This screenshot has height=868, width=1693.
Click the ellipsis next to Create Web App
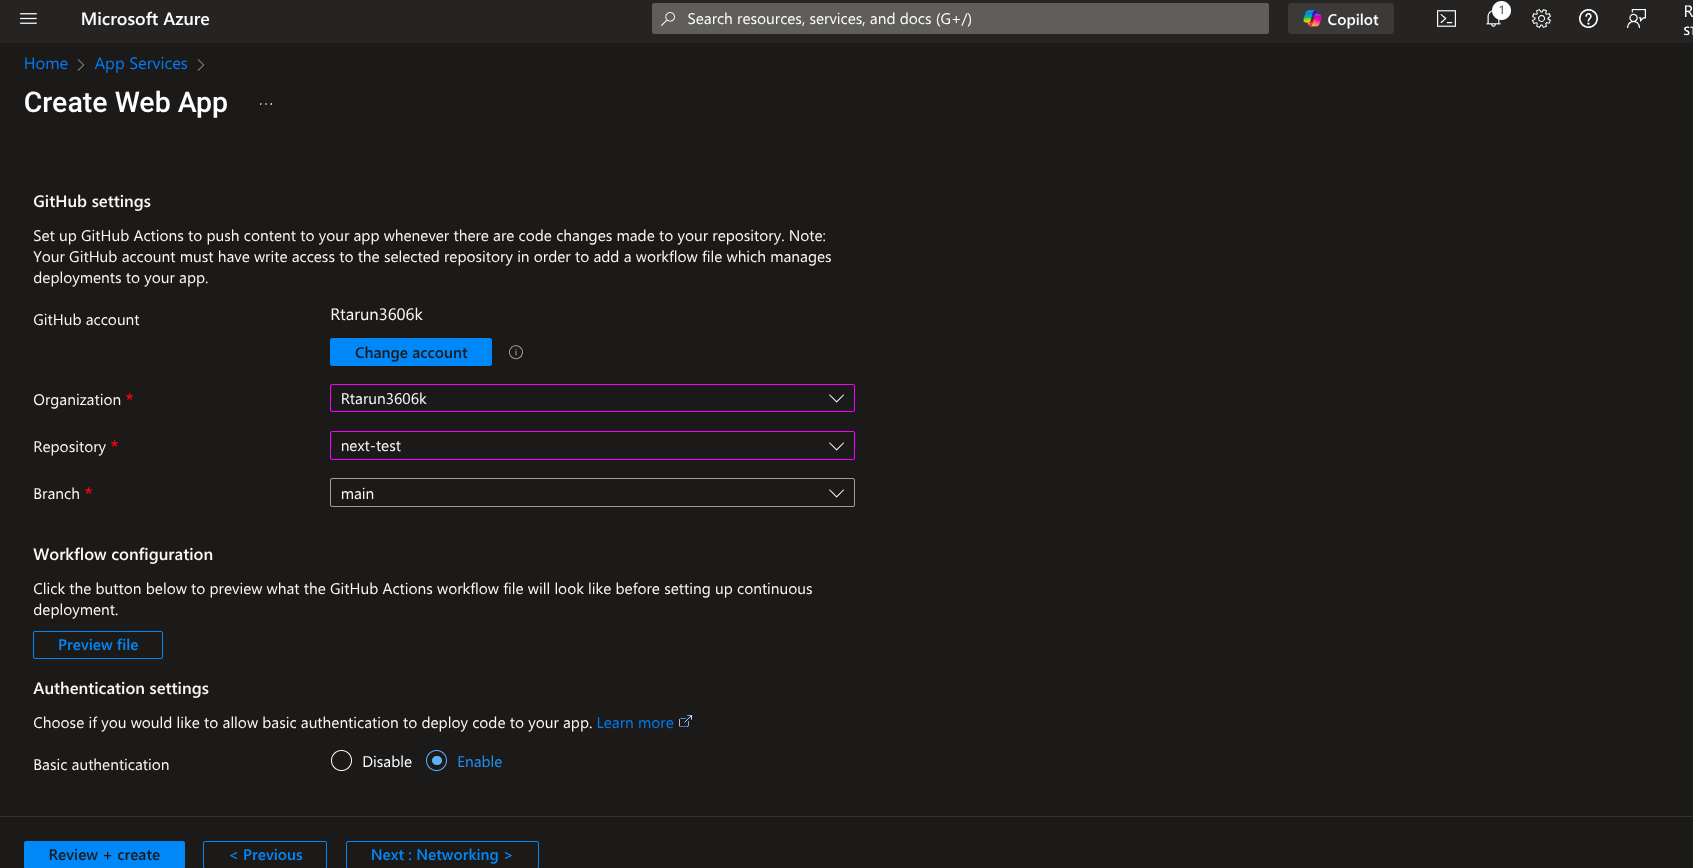point(266,103)
